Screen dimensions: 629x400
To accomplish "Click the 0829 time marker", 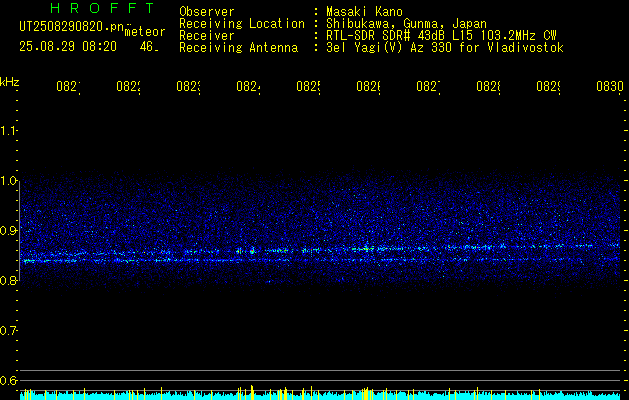I will point(548,87).
